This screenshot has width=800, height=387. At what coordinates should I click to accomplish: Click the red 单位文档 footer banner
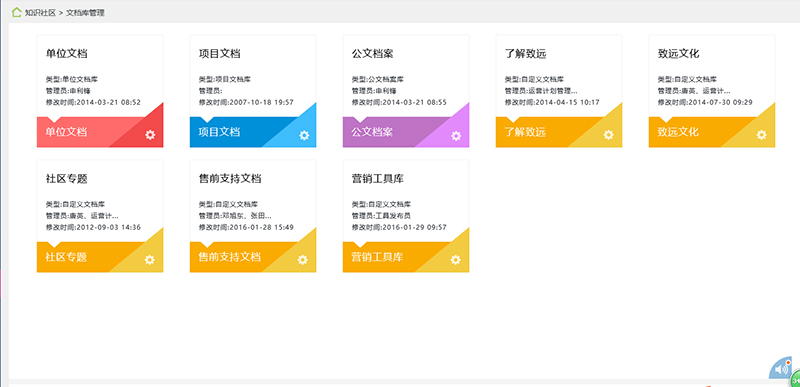pyautogui.click(x=100, y=132)
